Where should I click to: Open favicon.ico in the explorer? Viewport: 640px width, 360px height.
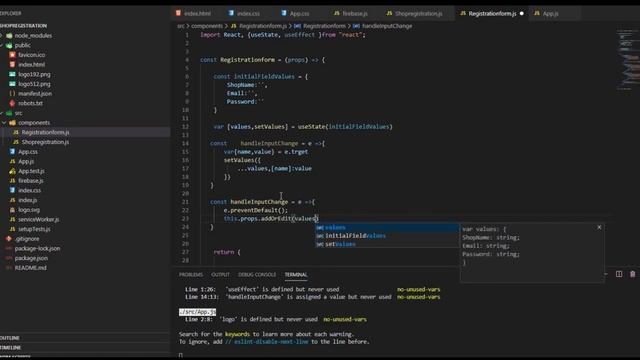coord(31,55)
